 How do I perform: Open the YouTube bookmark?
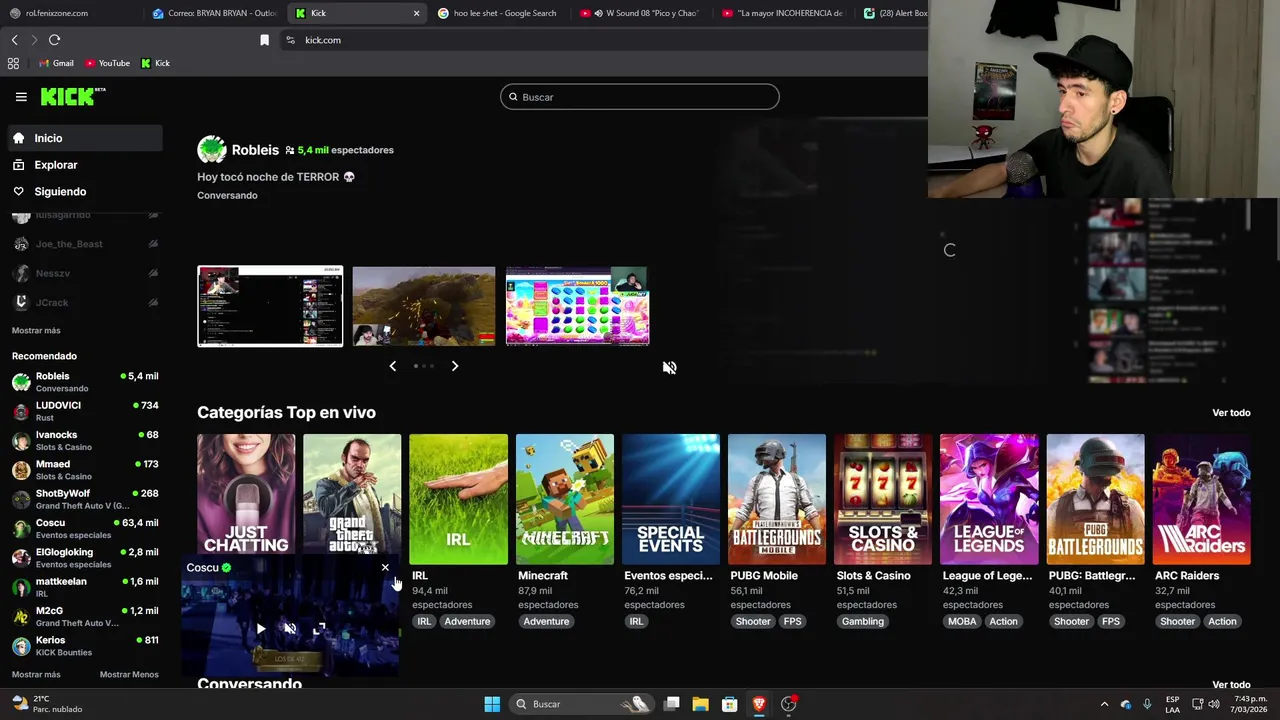[107, 63]
